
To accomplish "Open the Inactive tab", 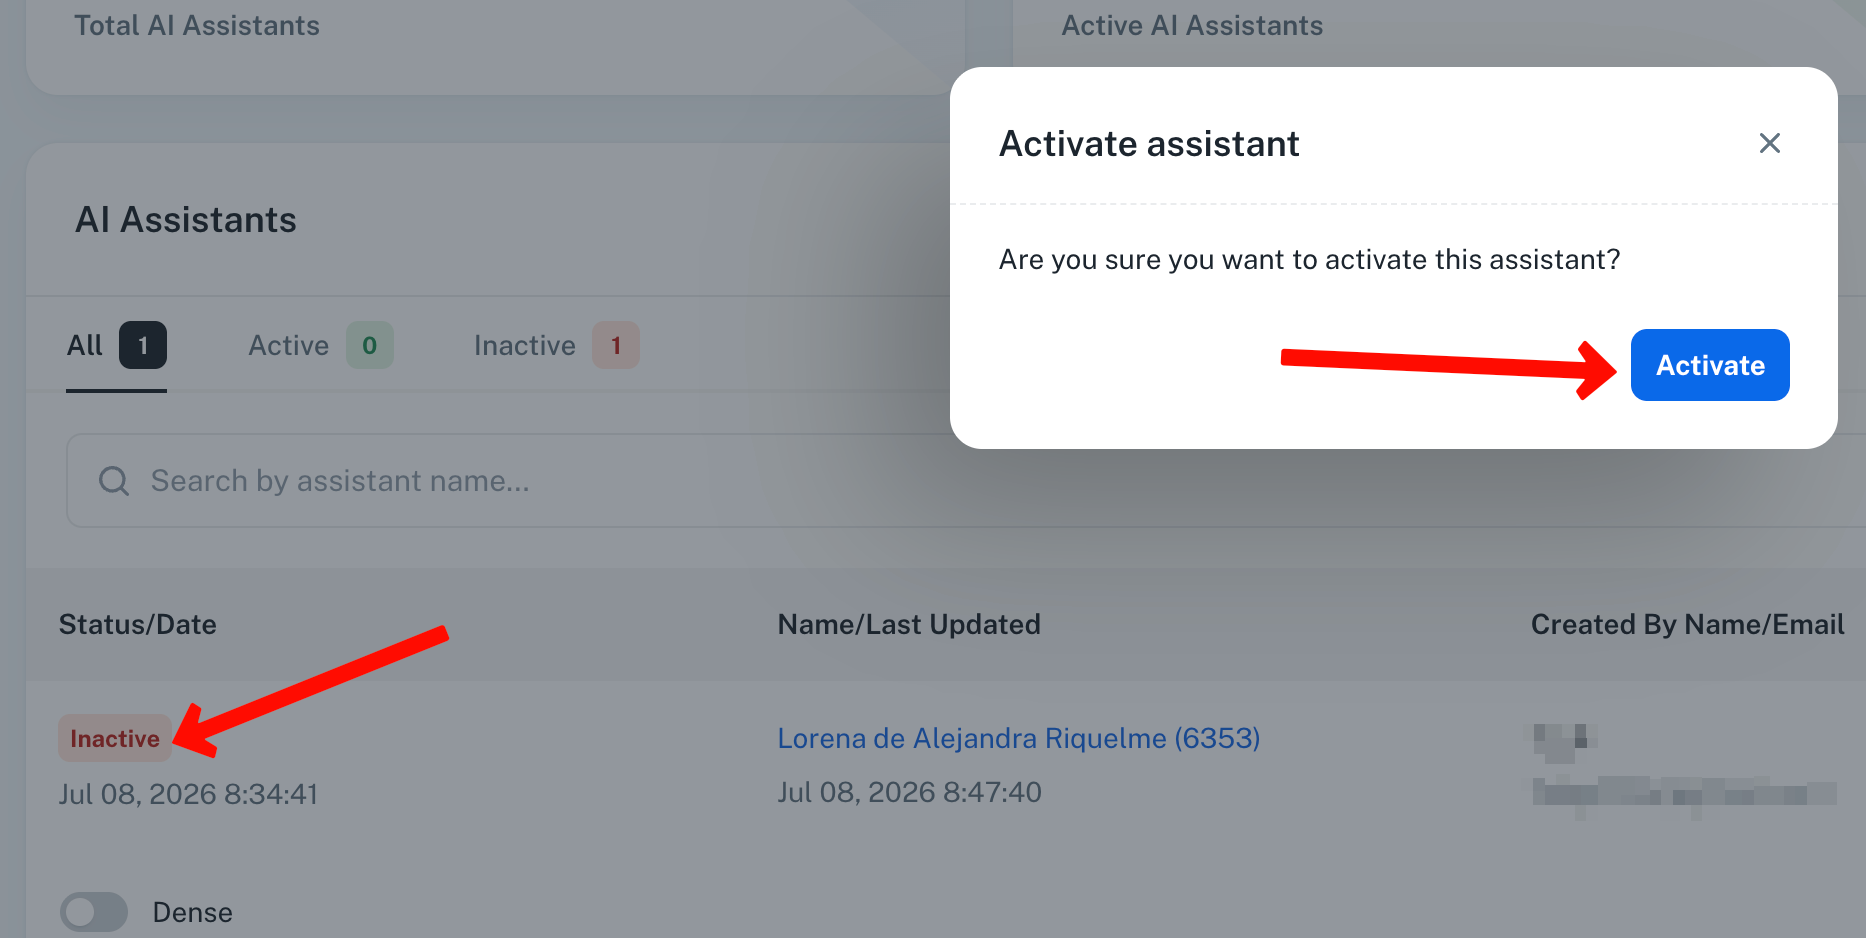I will [556, 345].
